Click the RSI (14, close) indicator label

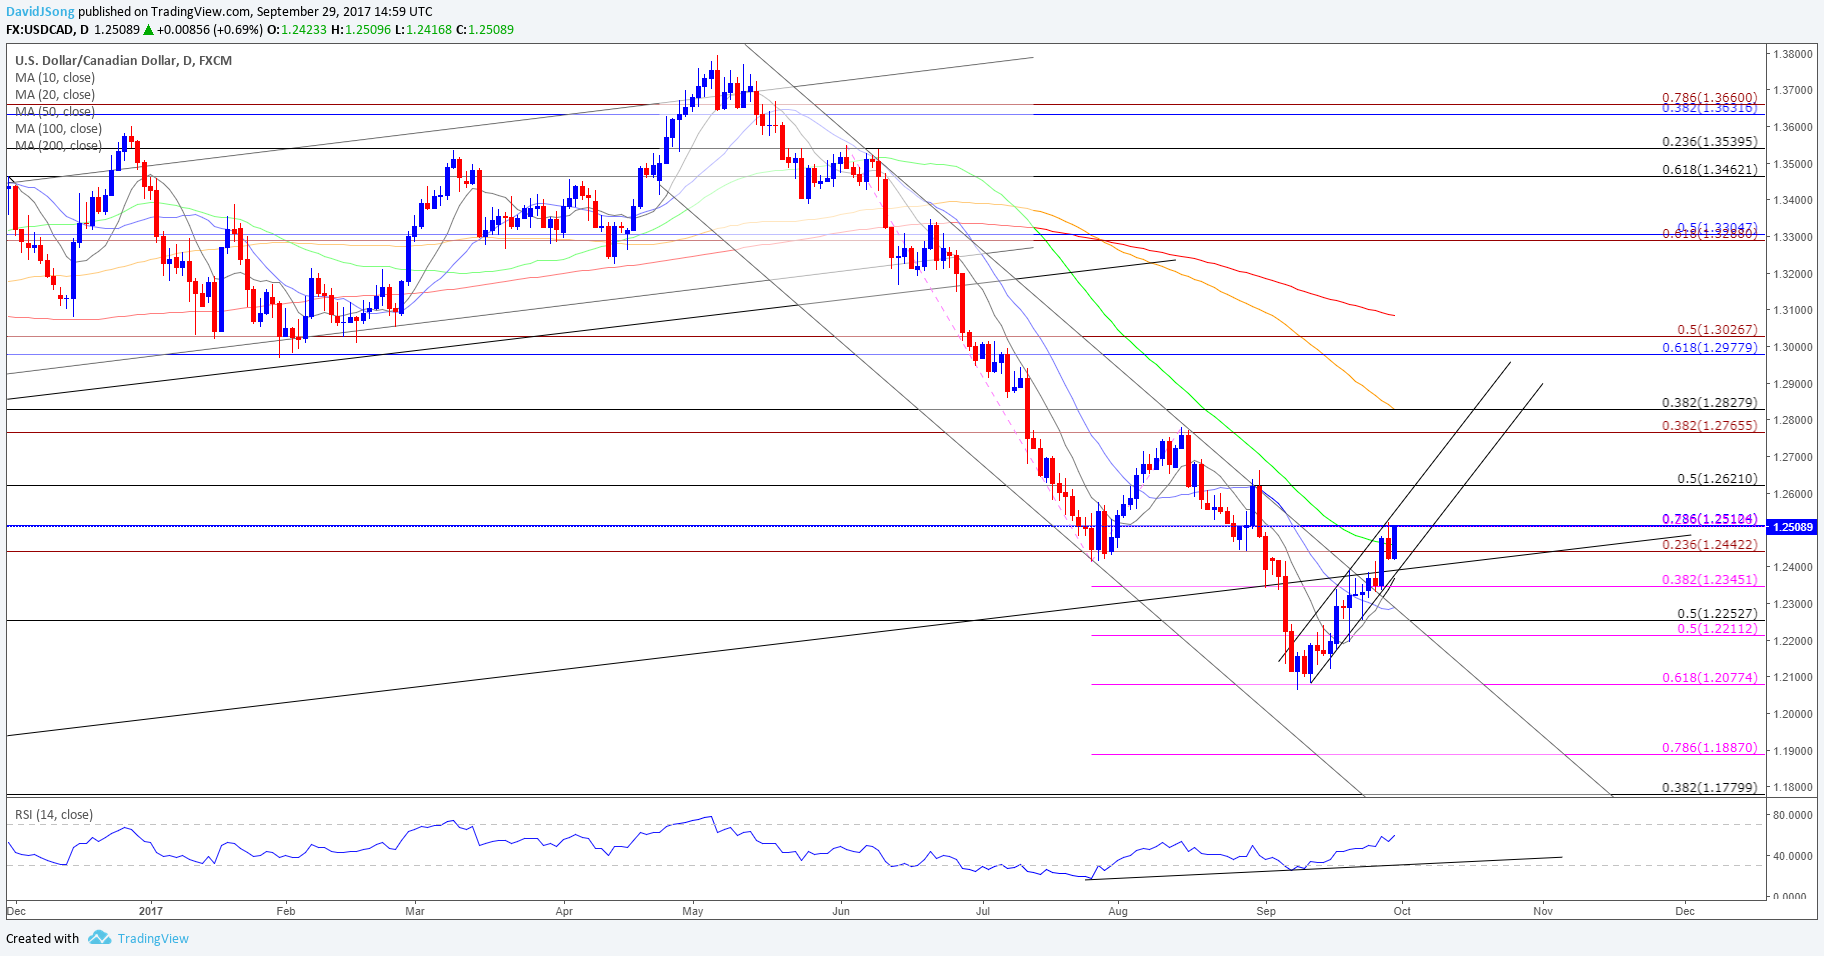pos(54,815)
